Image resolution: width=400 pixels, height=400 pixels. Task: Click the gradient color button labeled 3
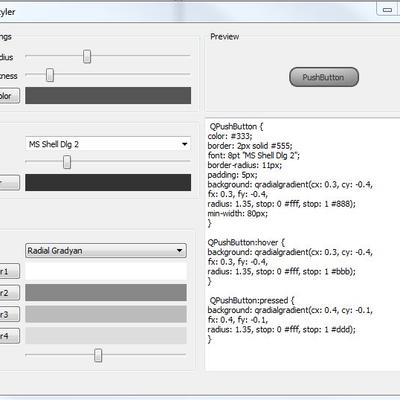coord(9,314)
